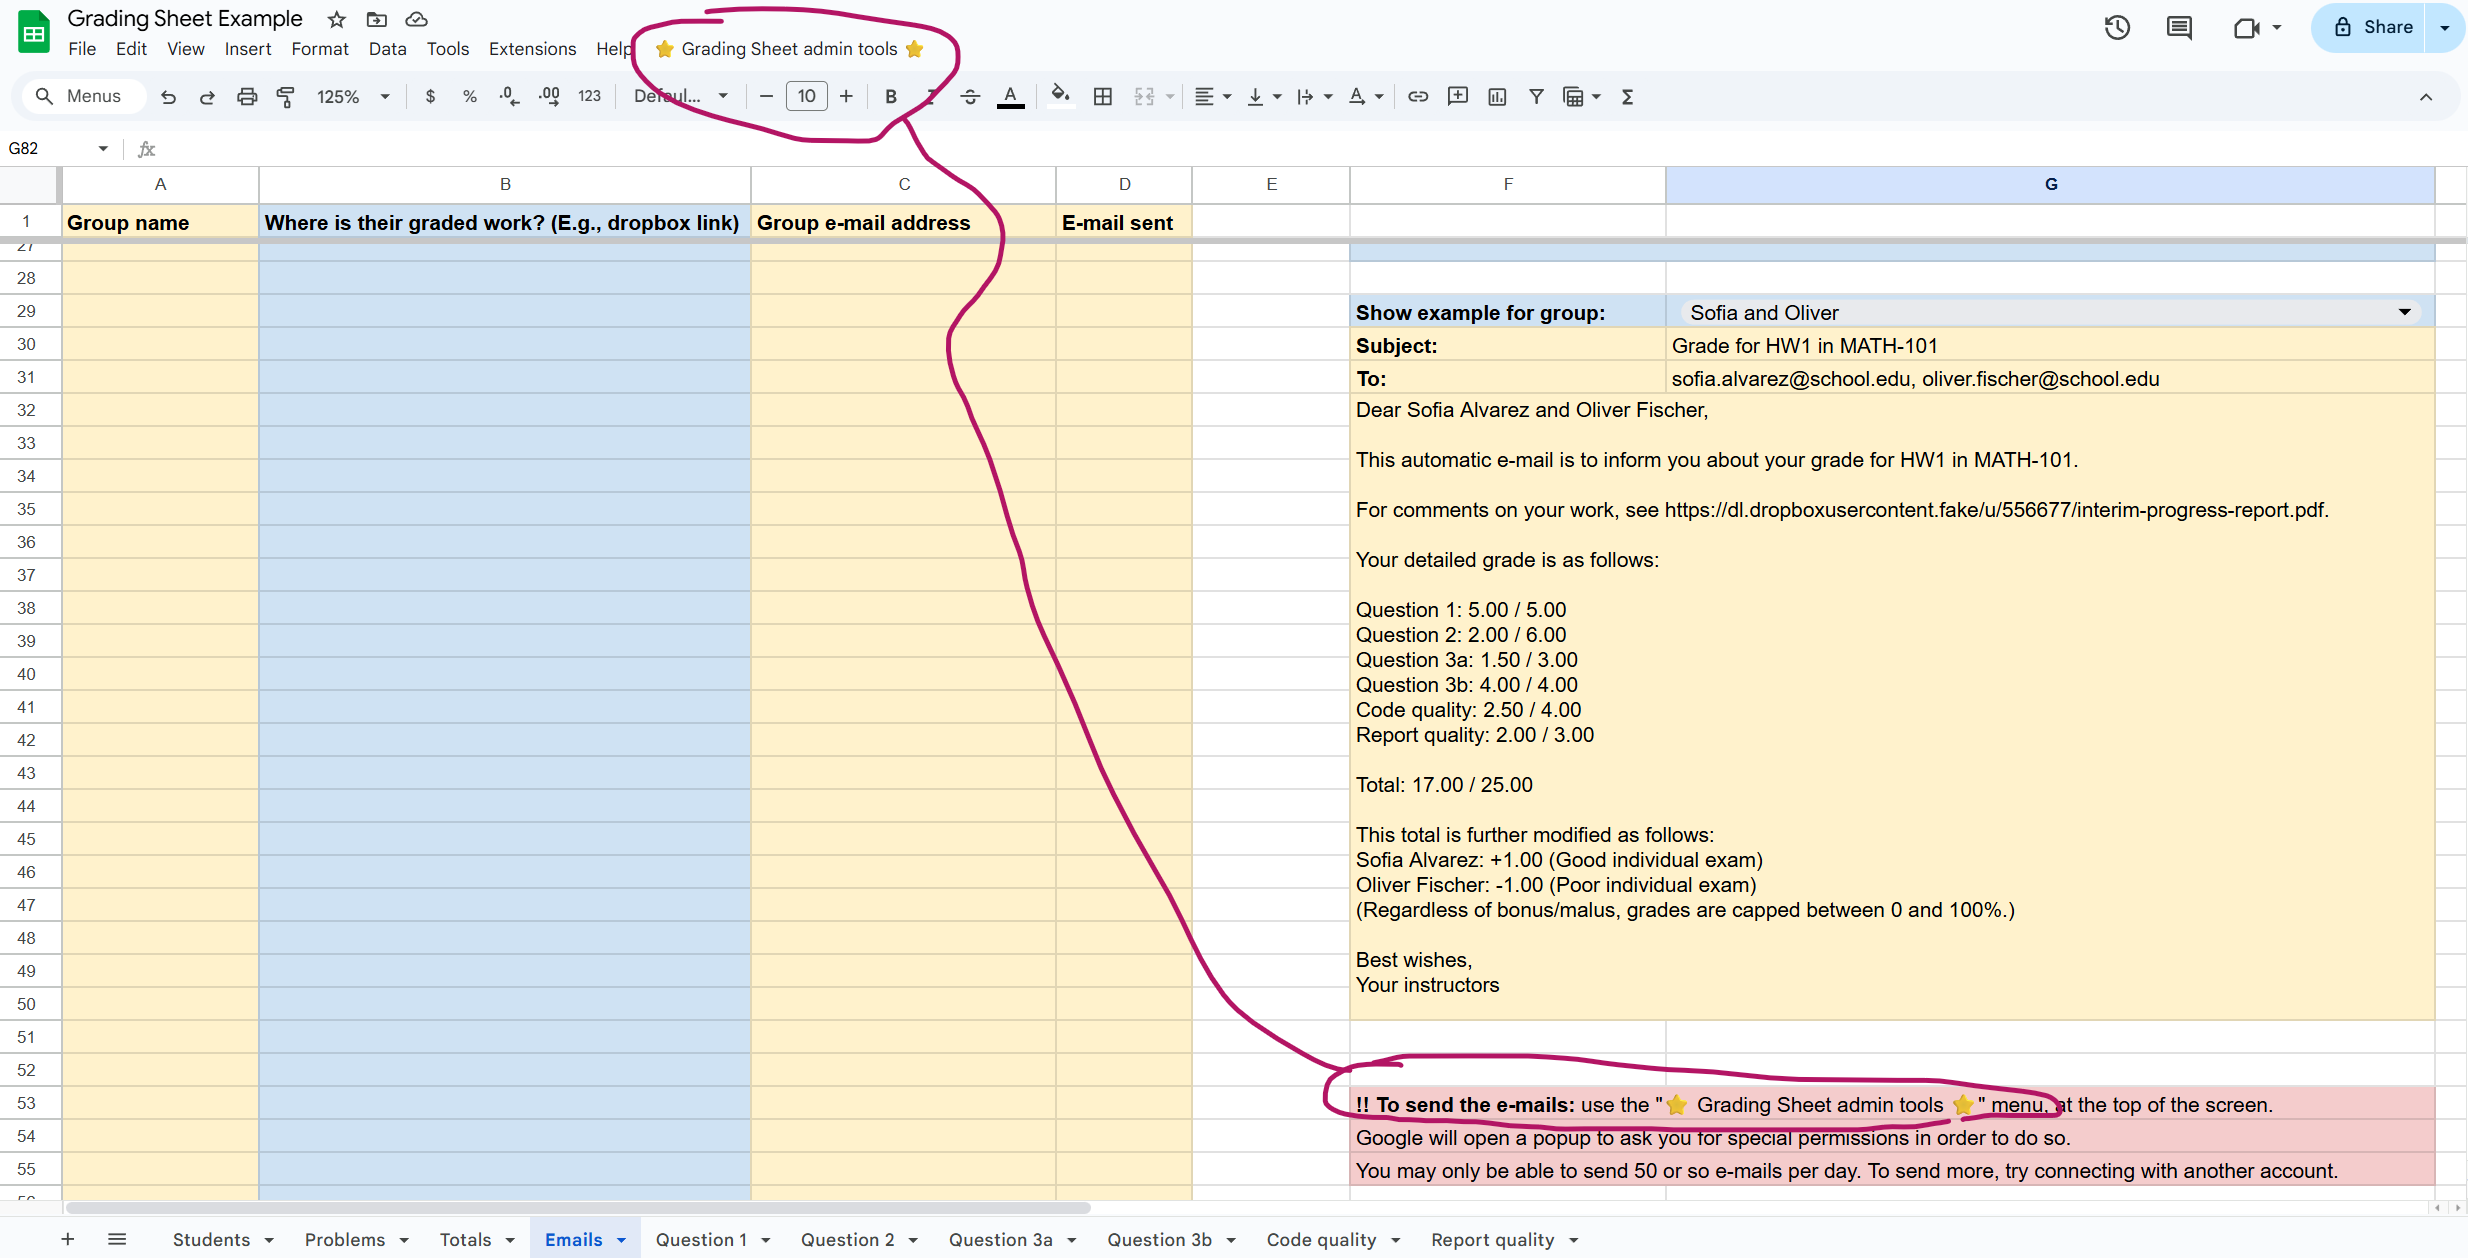The height and width of the screenshot is (1258, 2468).
Task: Toggle the create filter button
Action: pyautogui.click(x=1536, y=97)
